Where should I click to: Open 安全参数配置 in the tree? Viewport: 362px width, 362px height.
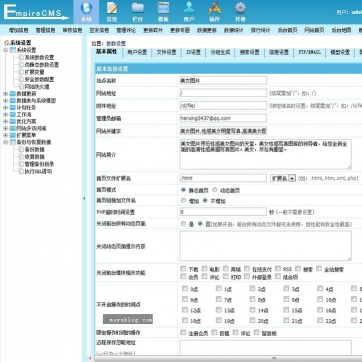pyautogui.click(x=39, y=79)
